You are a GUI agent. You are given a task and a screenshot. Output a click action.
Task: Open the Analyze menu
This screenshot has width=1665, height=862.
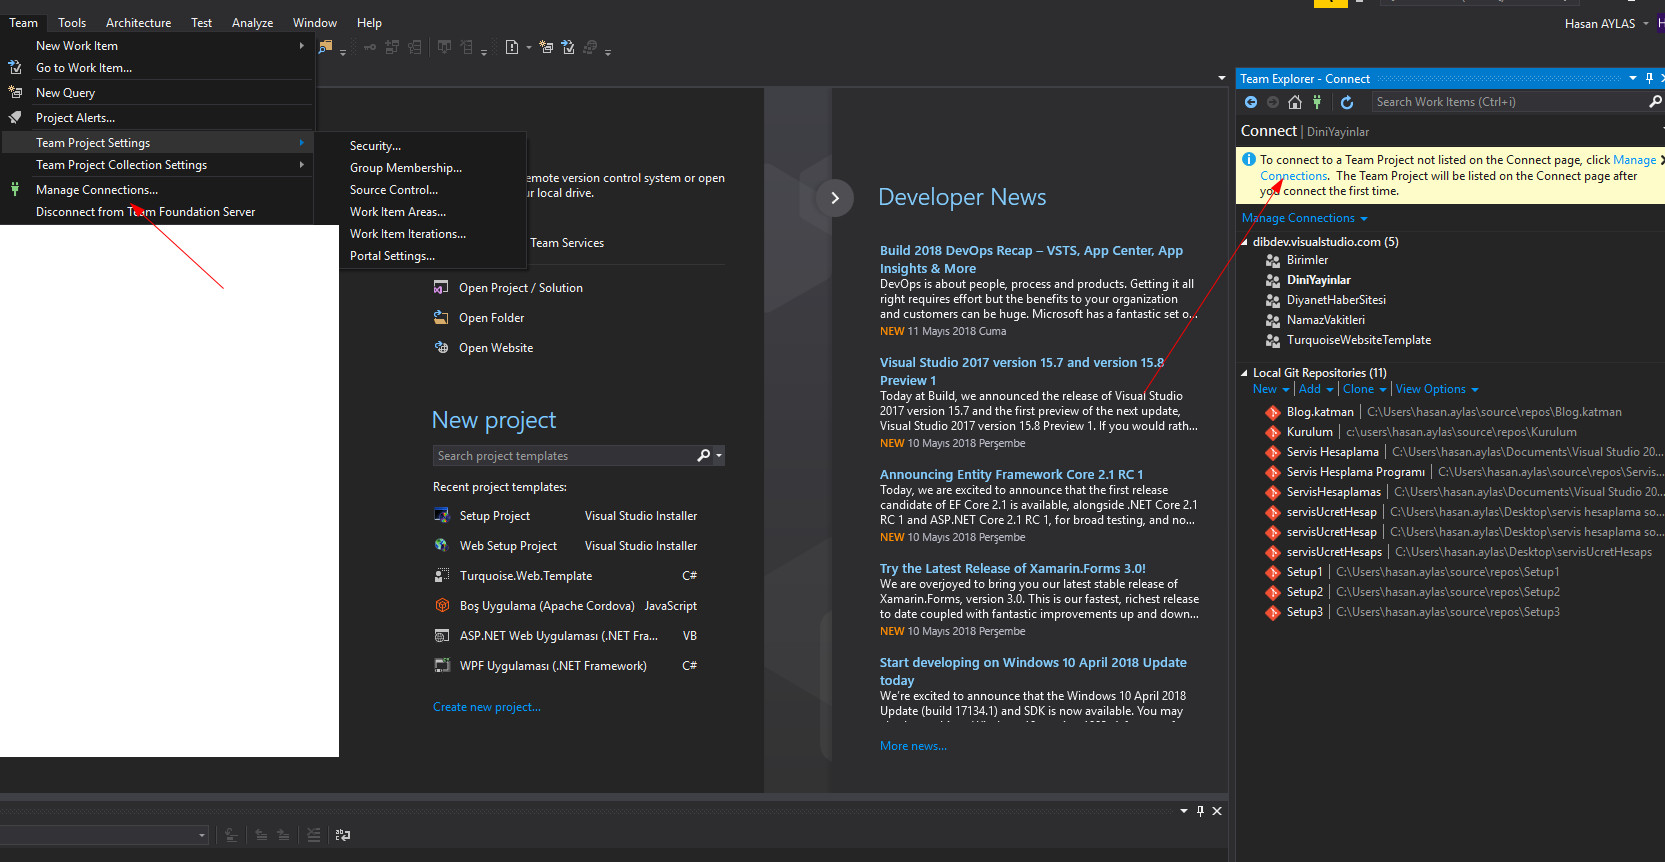(252, 23)
